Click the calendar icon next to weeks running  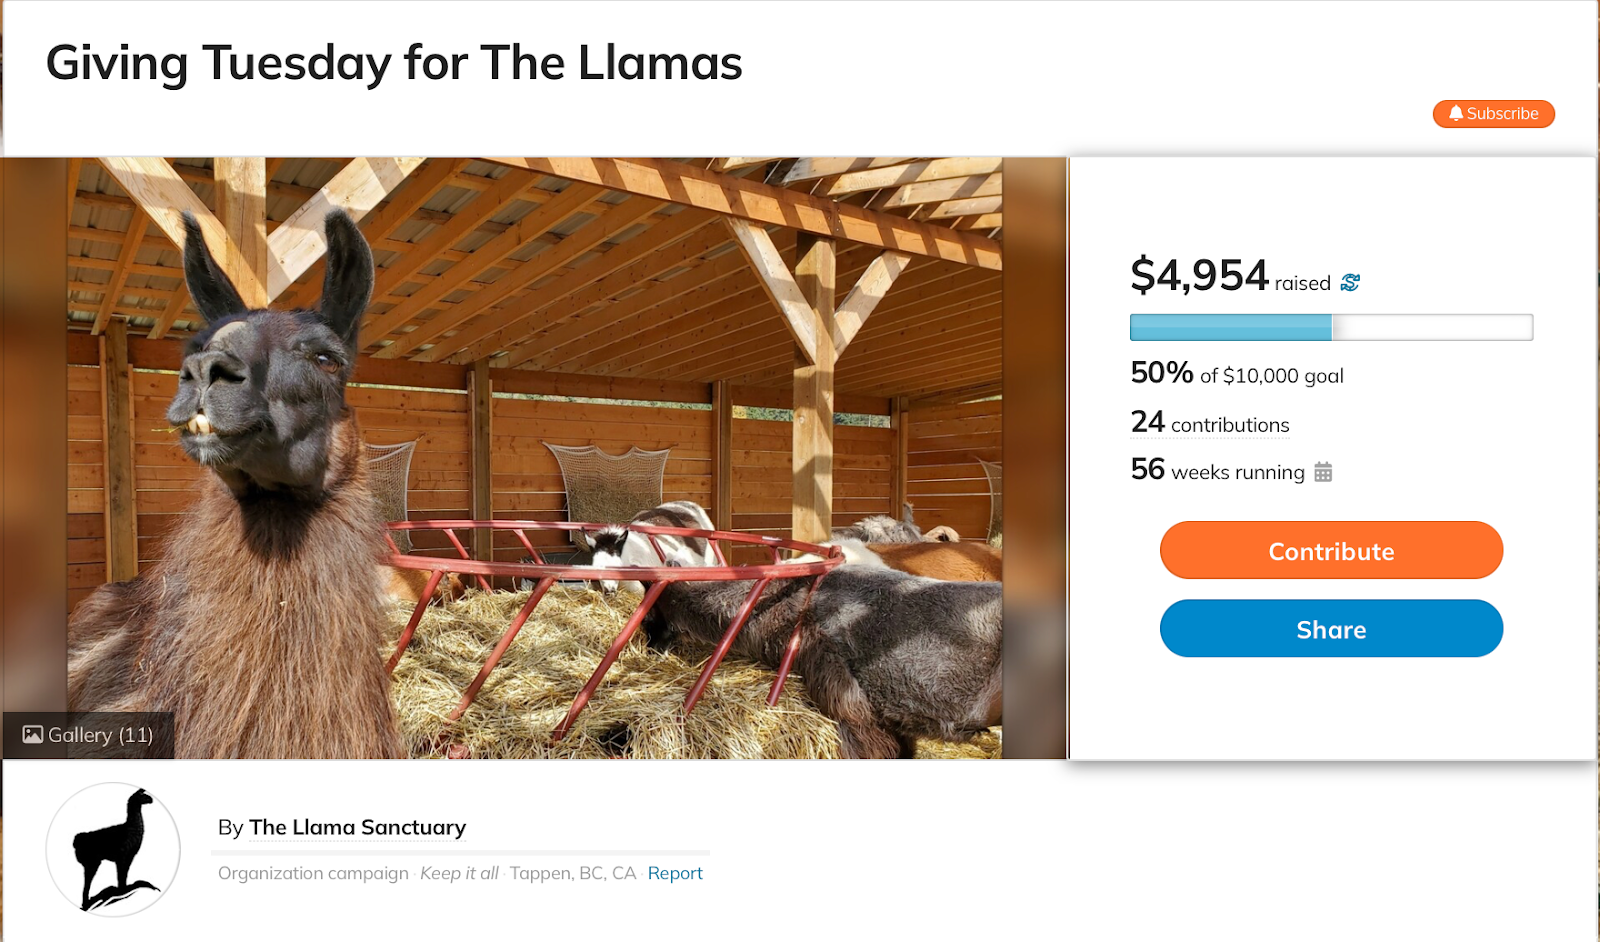(x=1323, y=472)
